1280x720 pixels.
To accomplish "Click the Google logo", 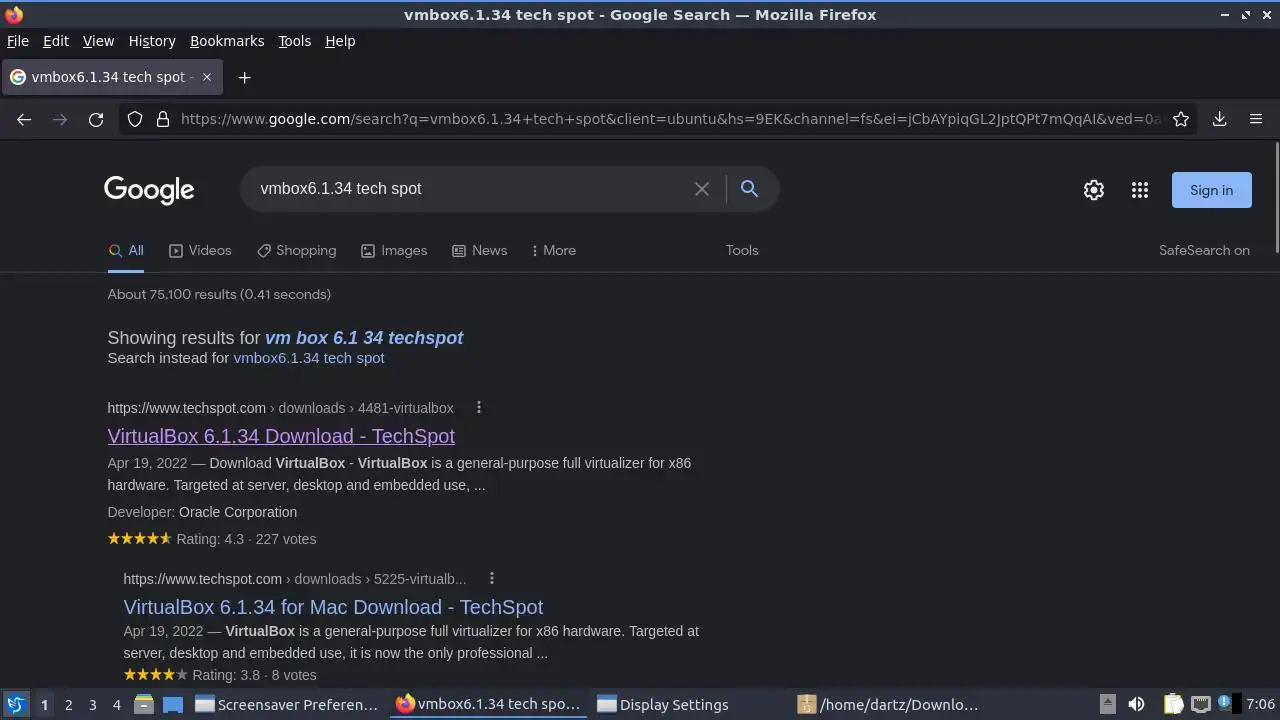I will click(149, 190).
